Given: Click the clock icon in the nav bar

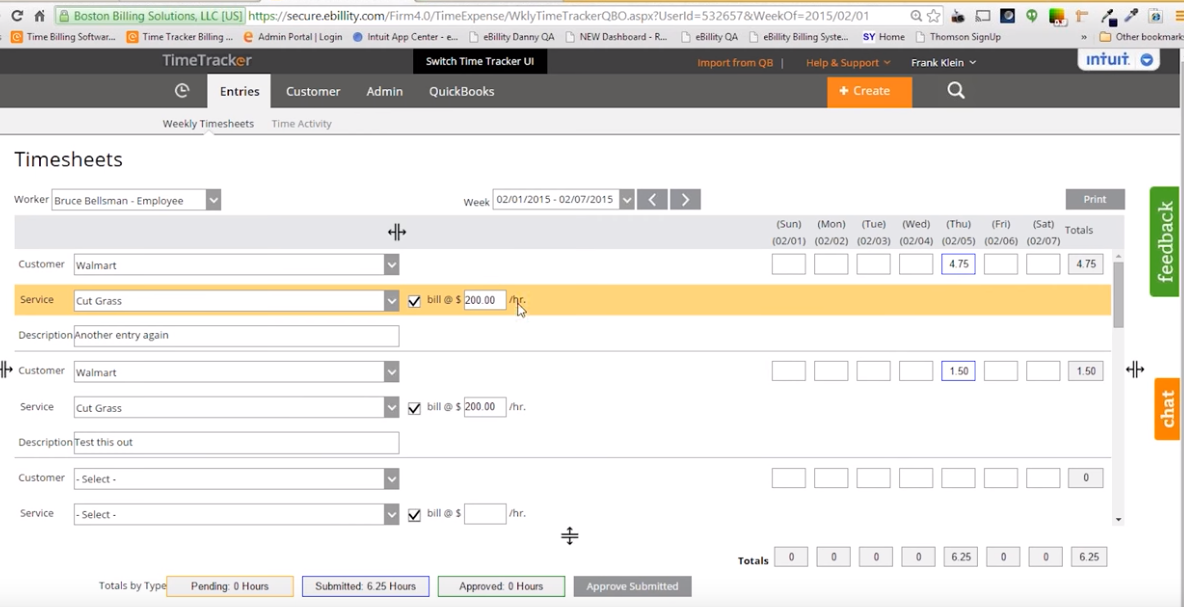Looking at the screenshot, I should (181, 91).
